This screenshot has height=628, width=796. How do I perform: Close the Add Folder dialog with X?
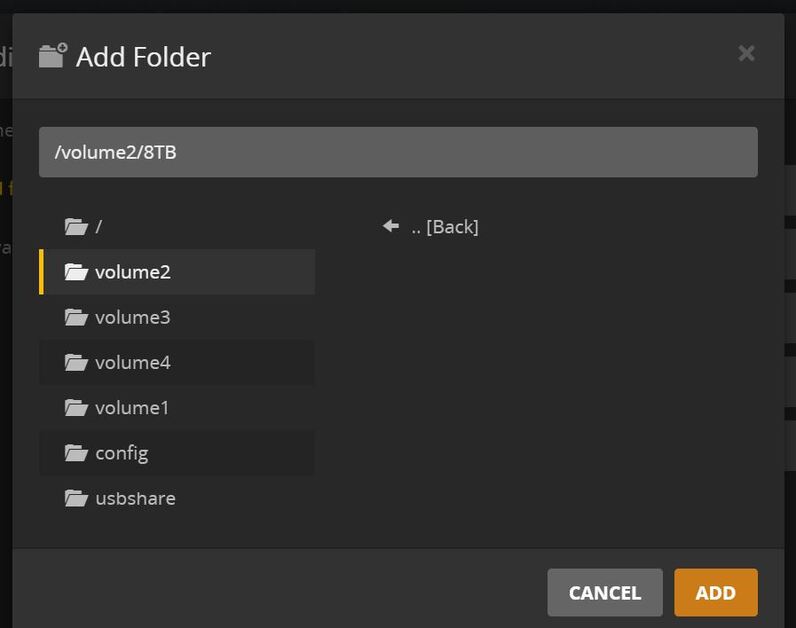click(x=746, y=54)
